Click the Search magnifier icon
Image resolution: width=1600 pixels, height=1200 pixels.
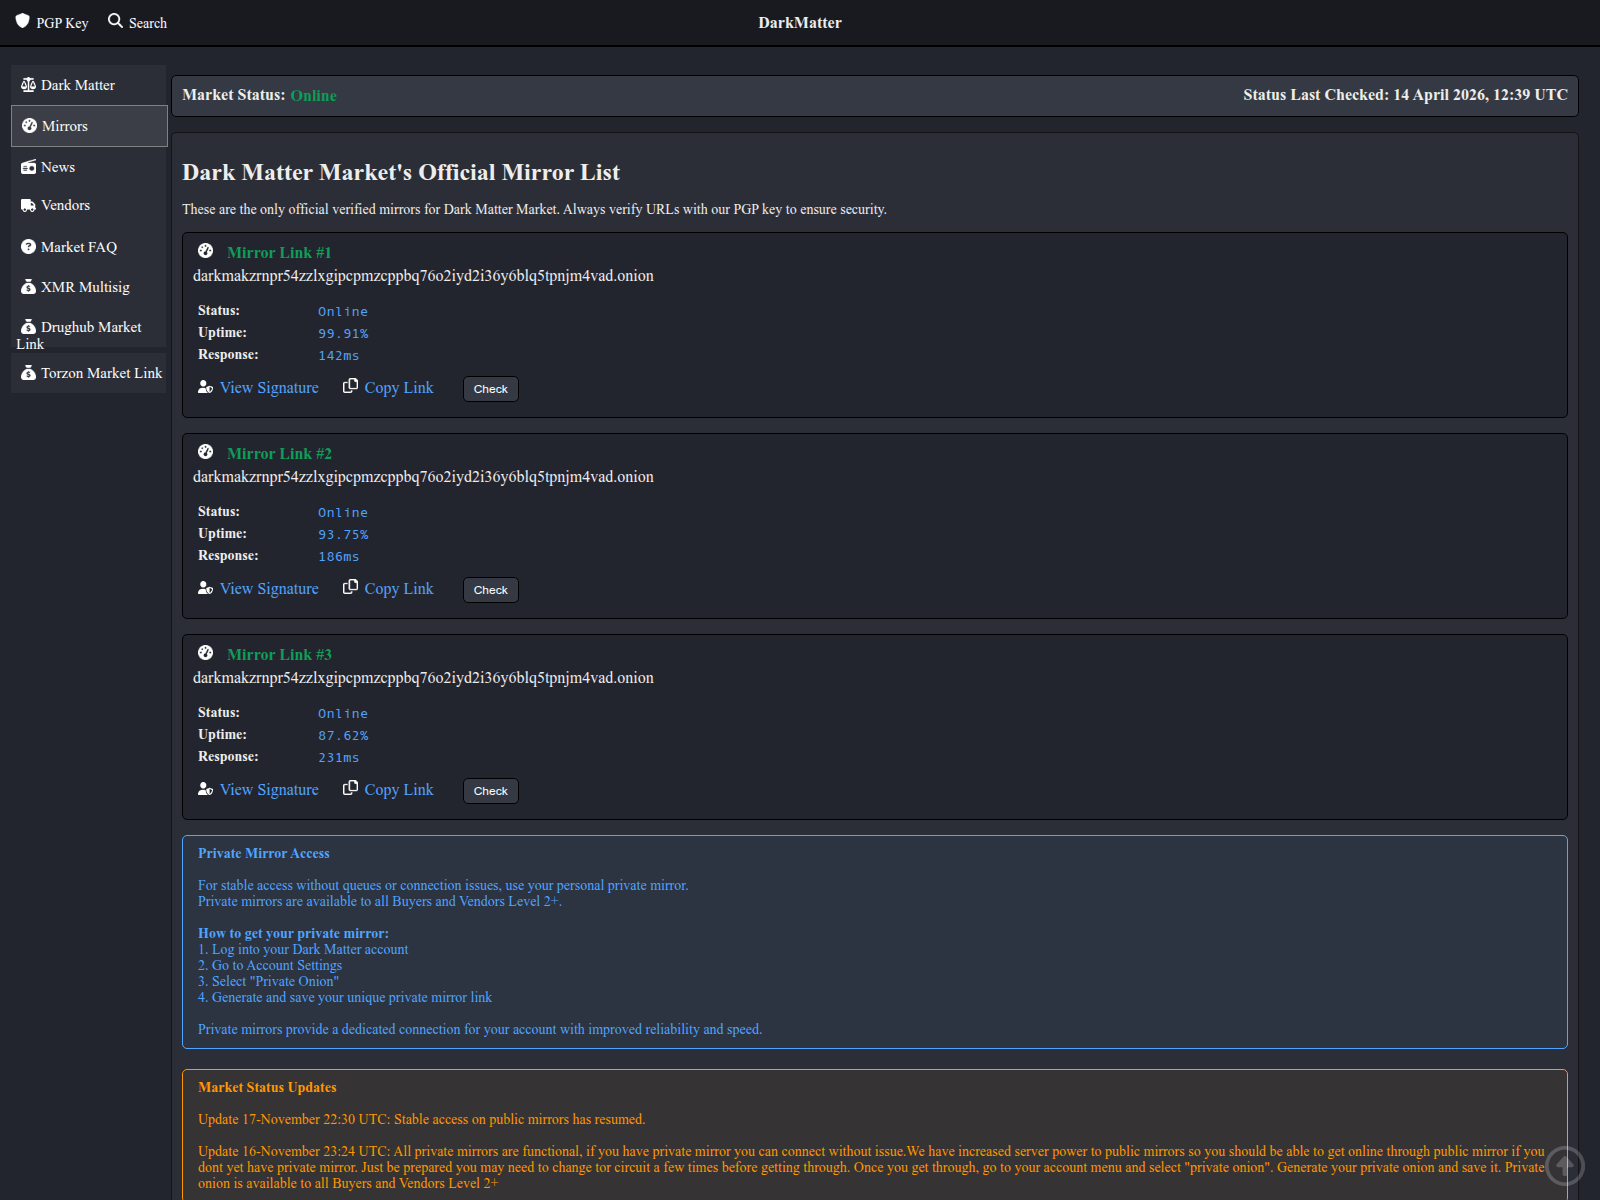(115, 21)
